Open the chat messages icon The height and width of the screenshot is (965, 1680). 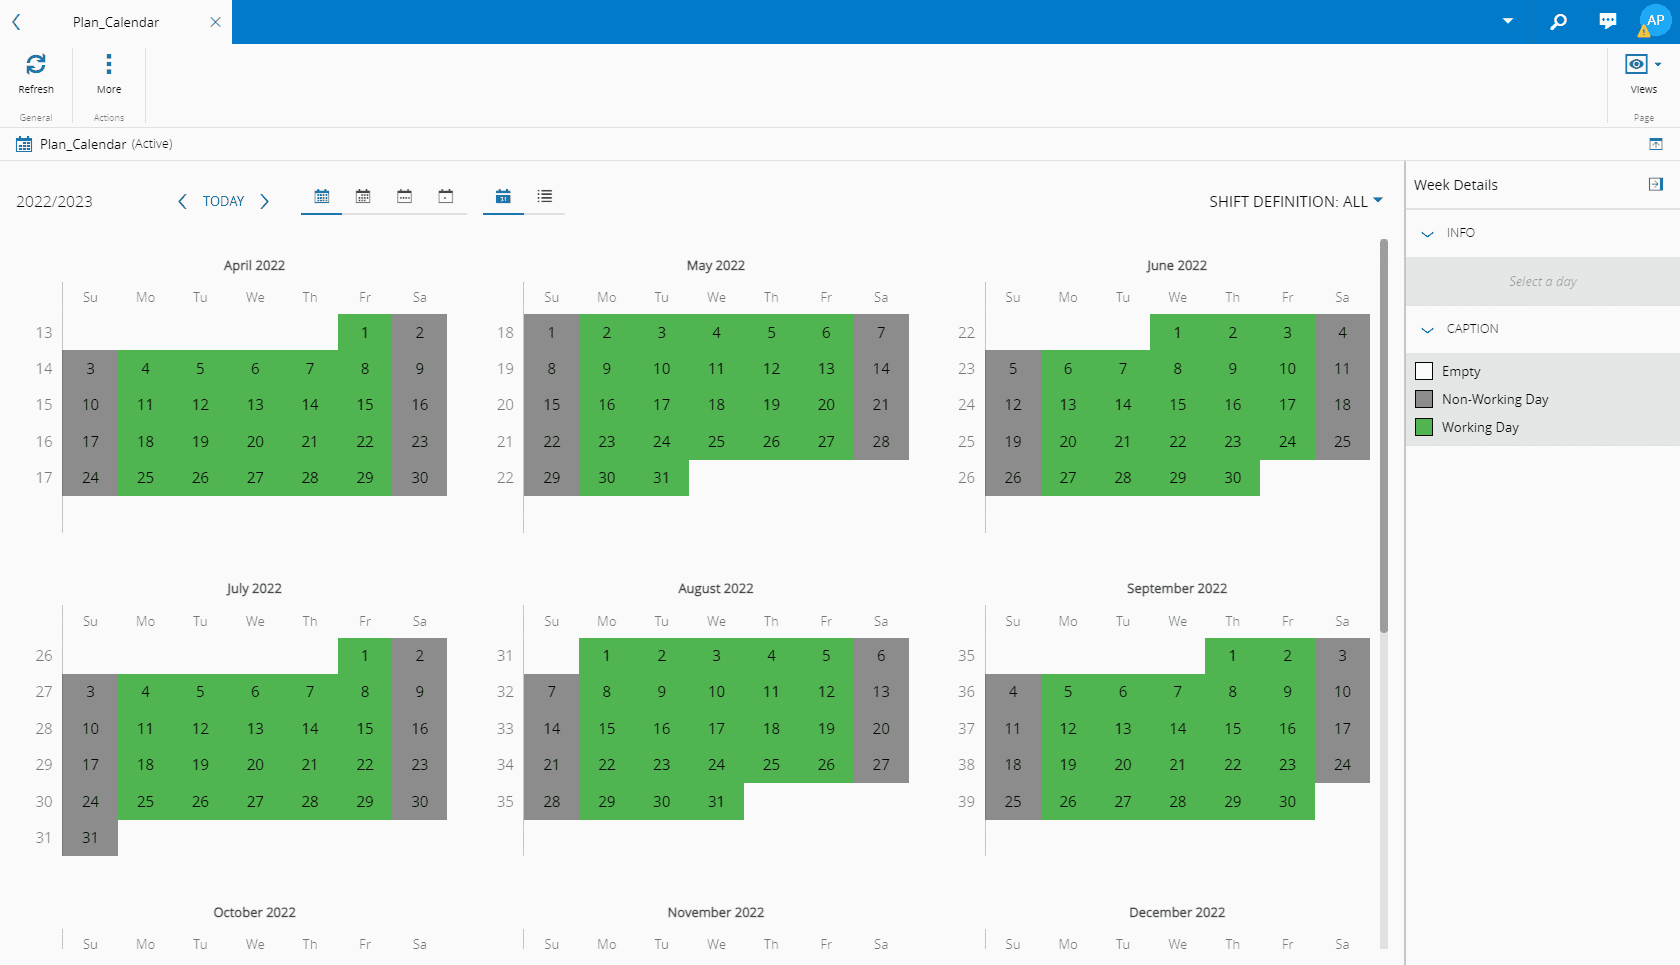click(1607, 21)
